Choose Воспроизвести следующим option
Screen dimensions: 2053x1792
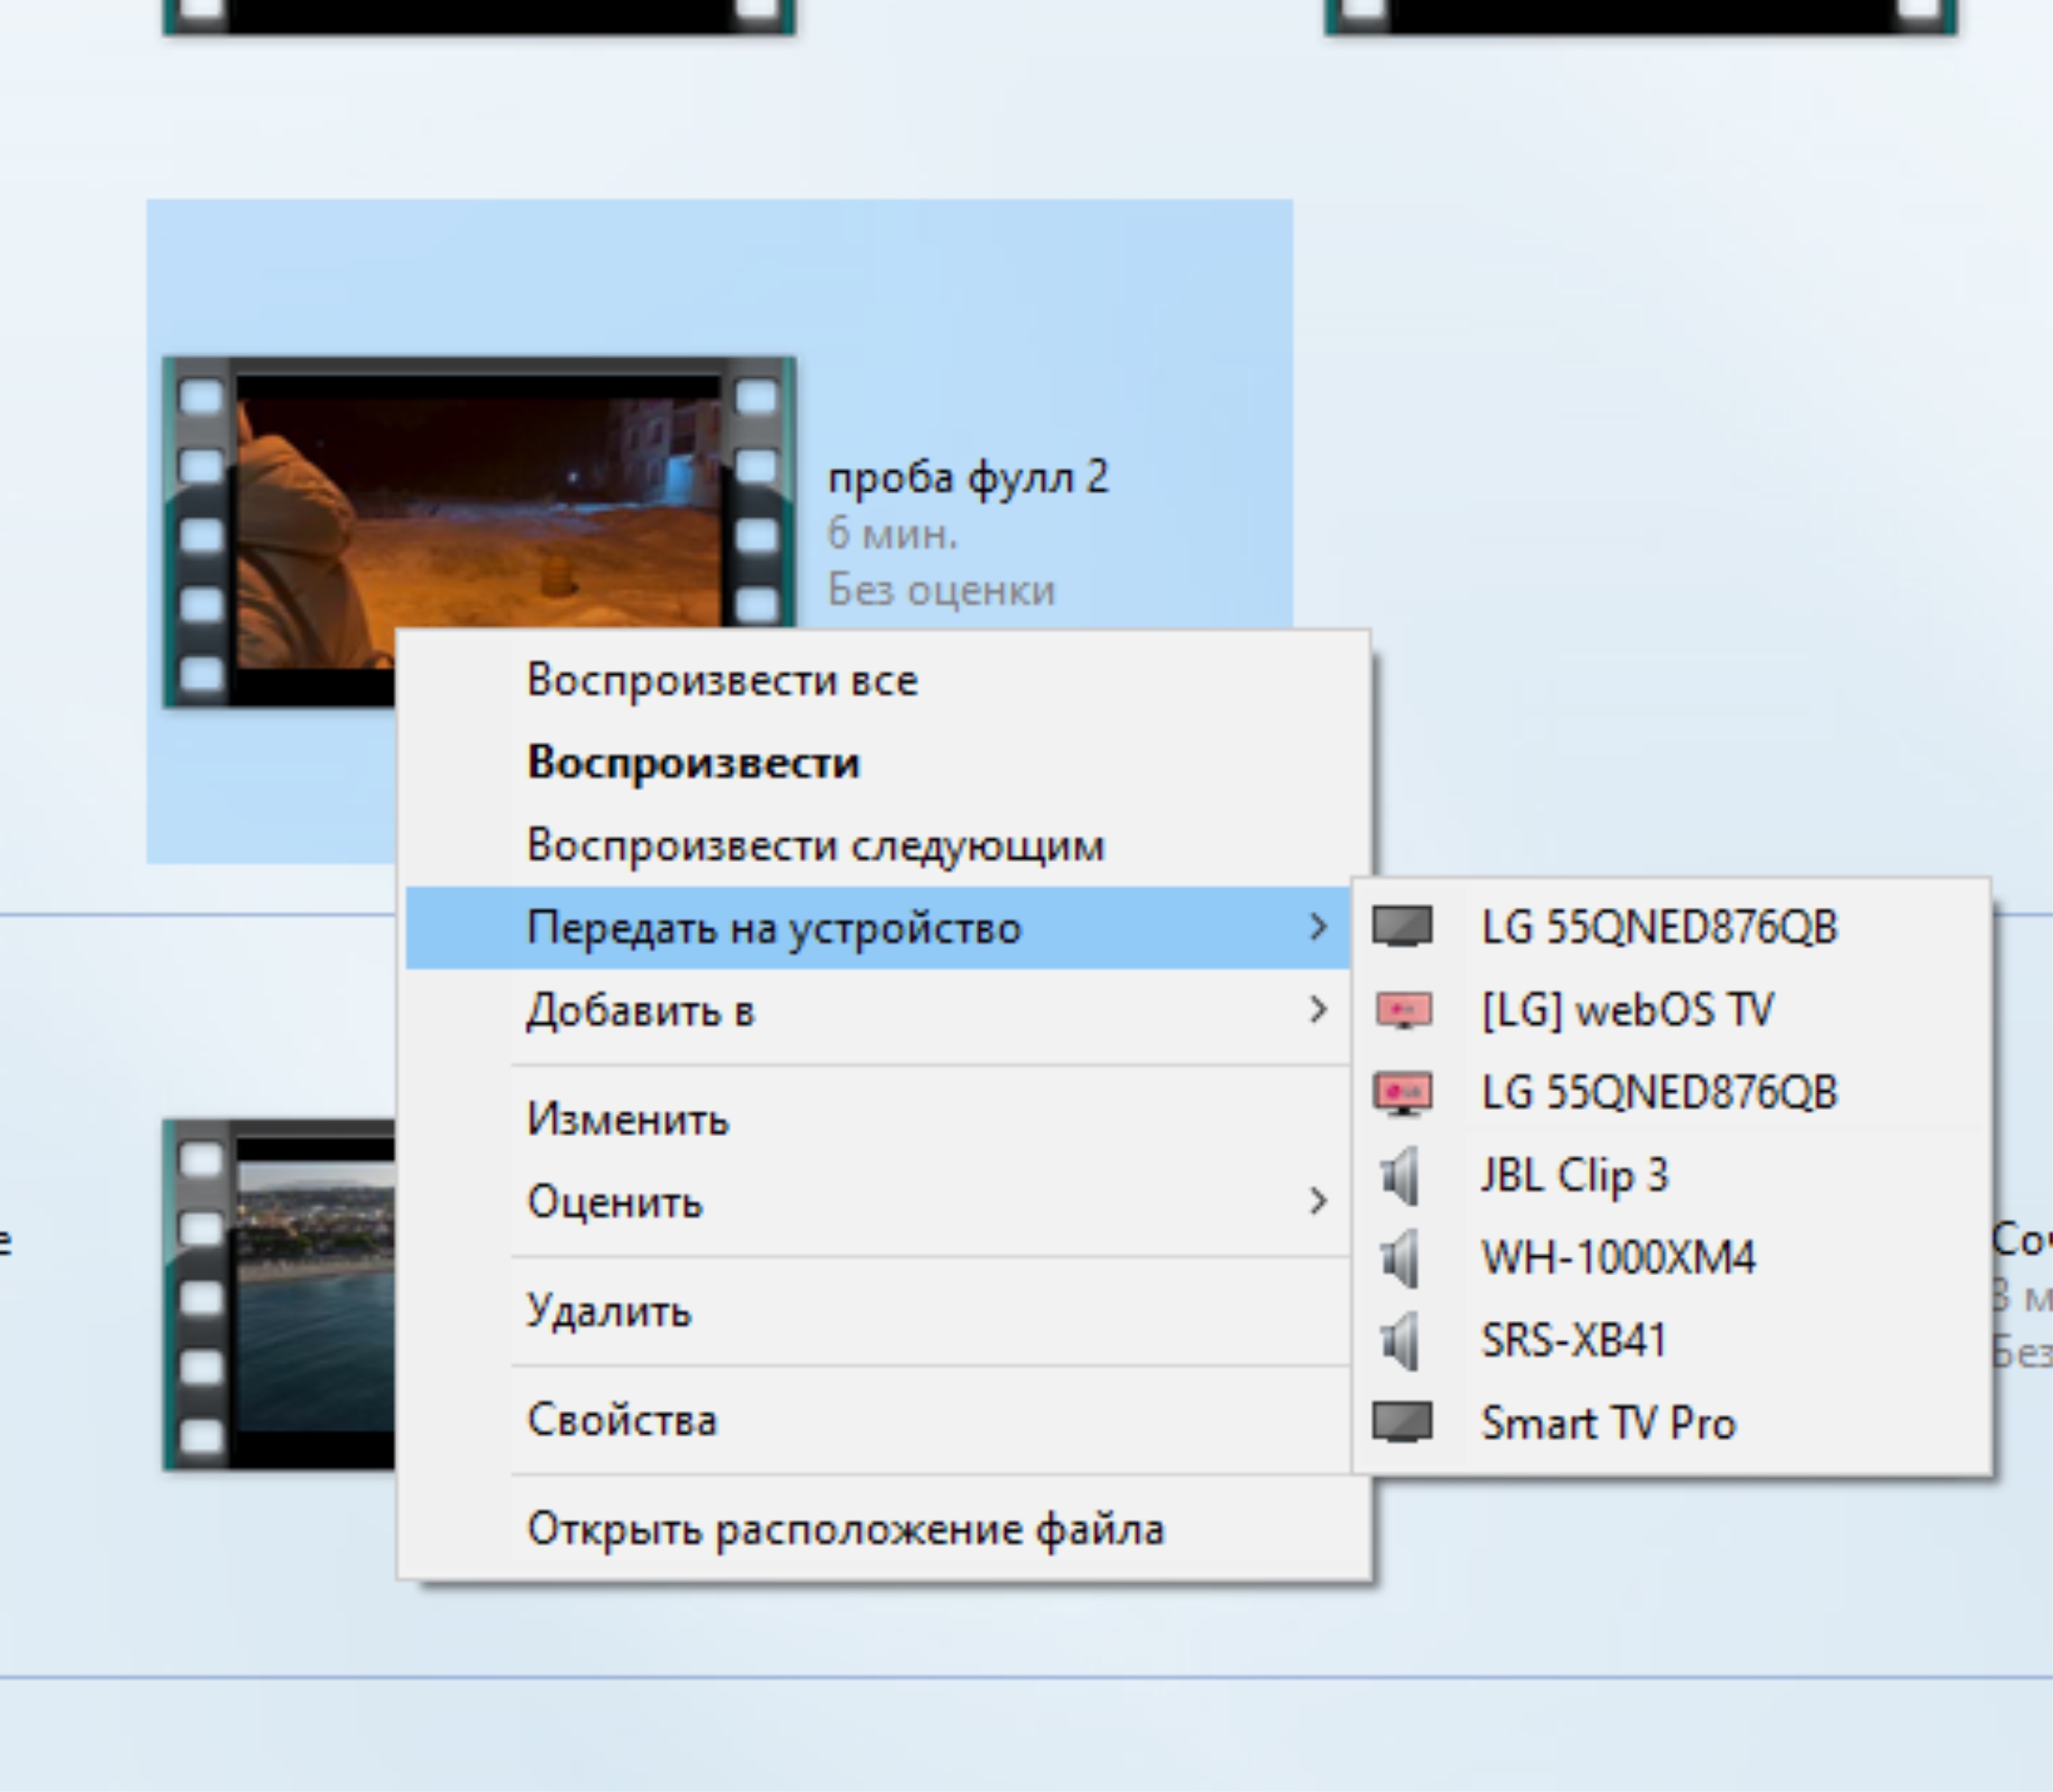click(815, 846)
